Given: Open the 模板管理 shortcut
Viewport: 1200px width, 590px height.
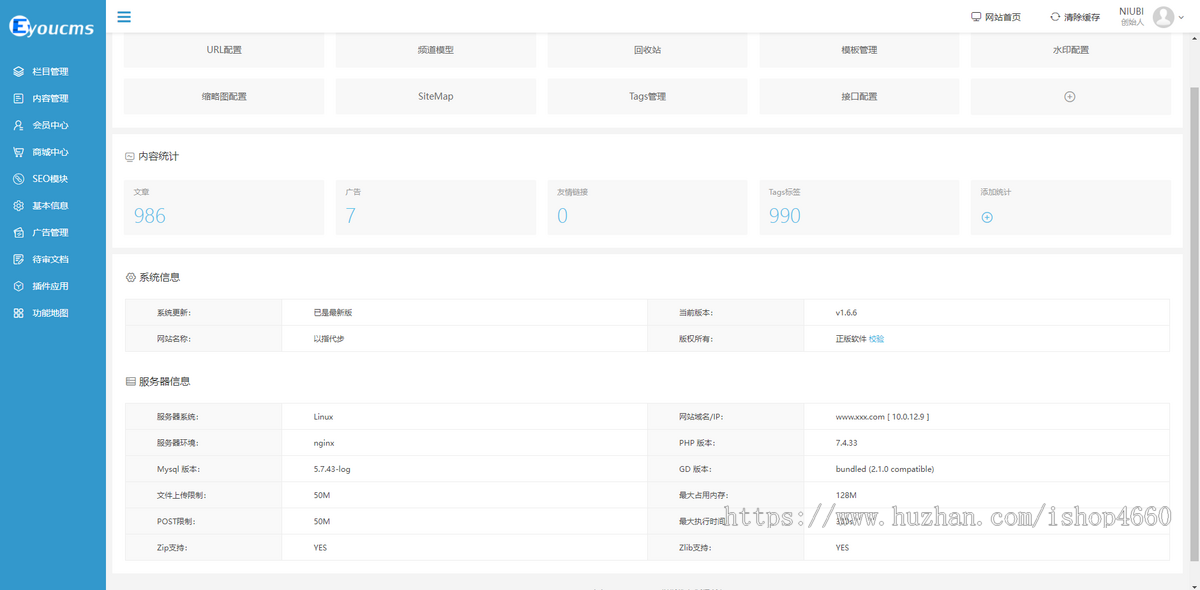Looking at the screenshot, I should [x=860, y=50].
